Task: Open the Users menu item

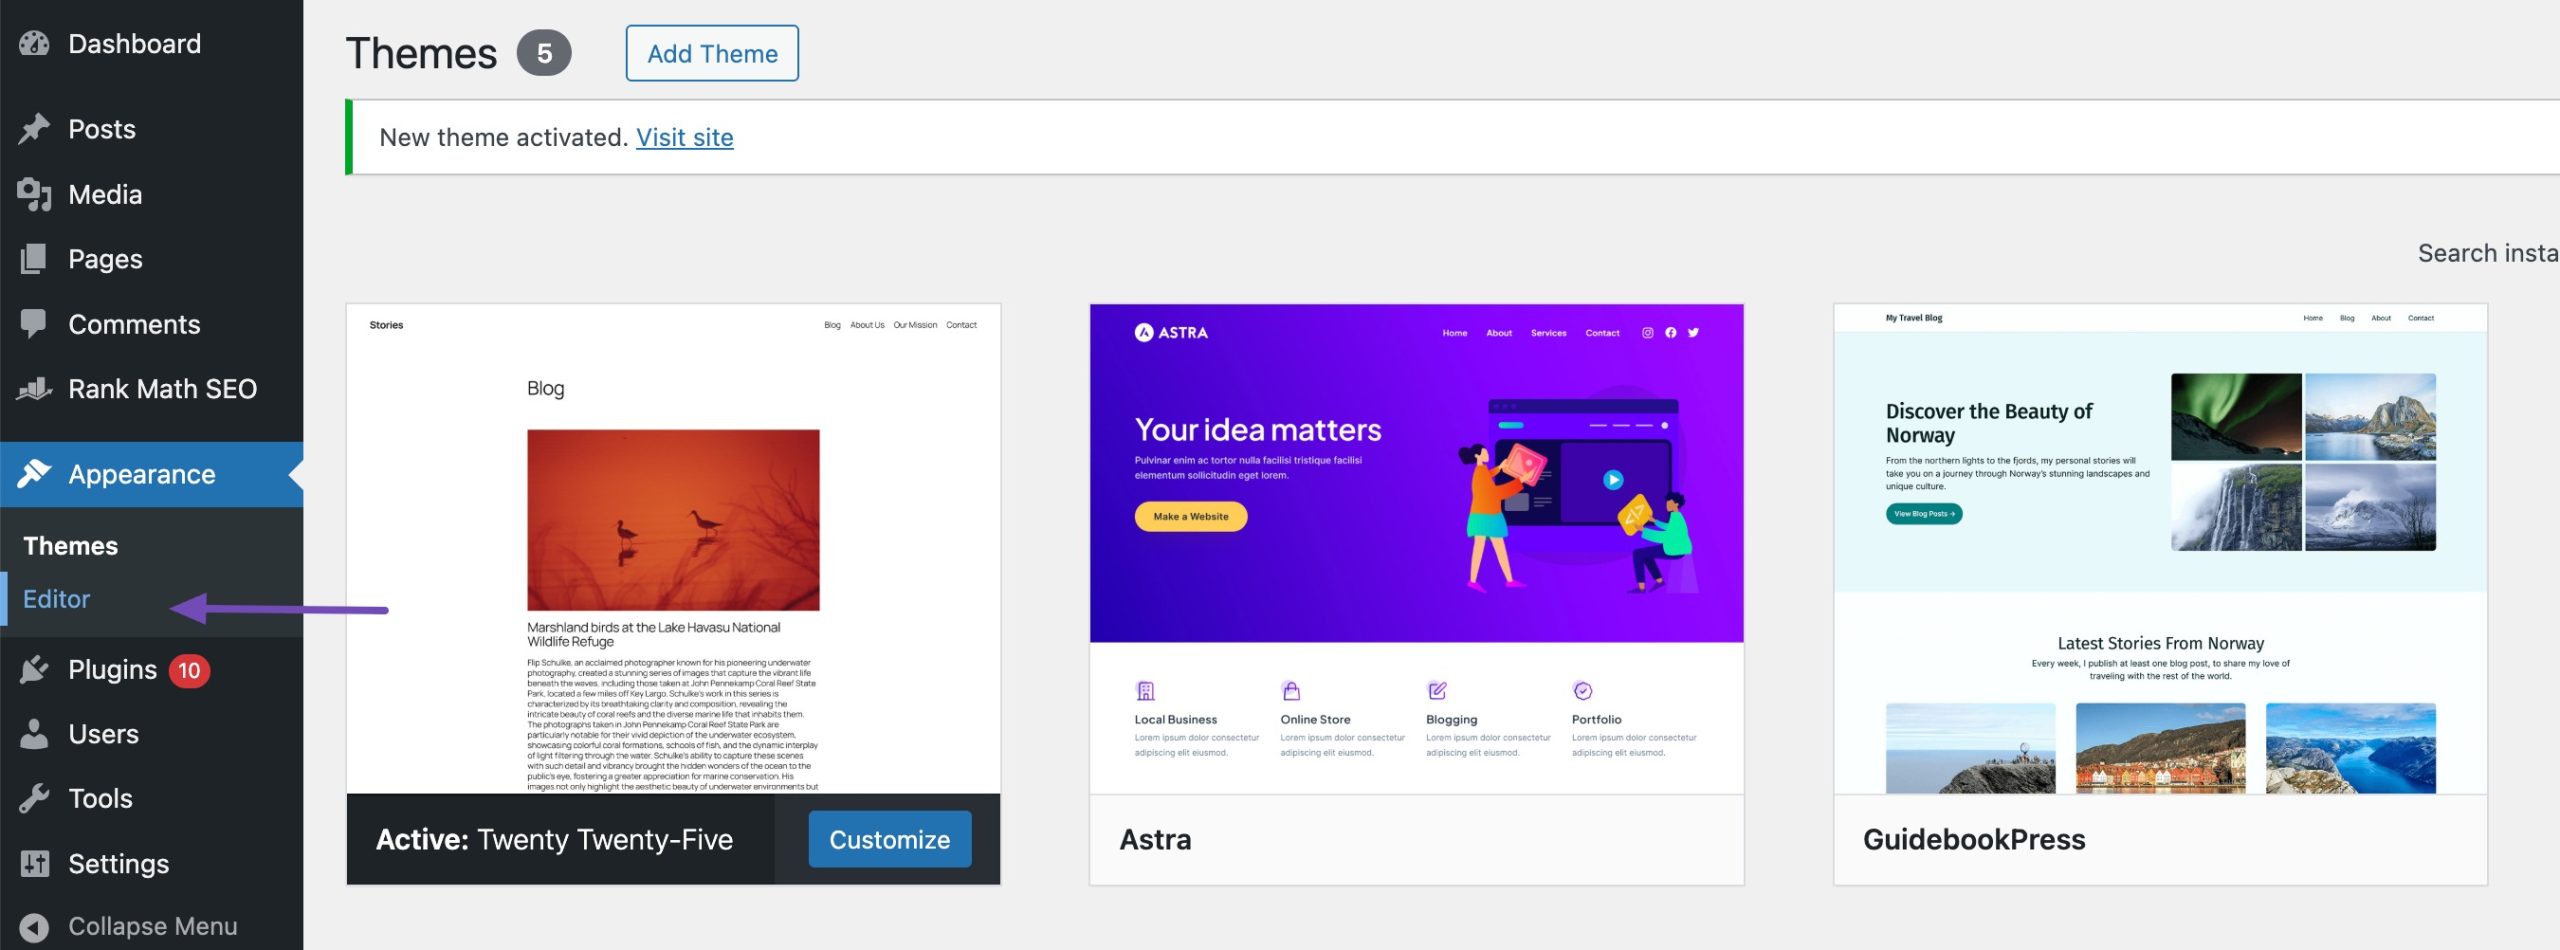Action: click(151, 734)
